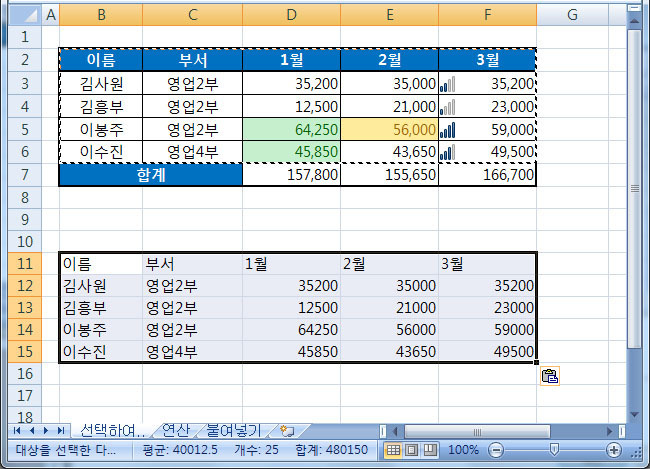Click total cell 166,700
This screenshot has height=469, width=650.
pyautogui.click(x=488, y=175)
